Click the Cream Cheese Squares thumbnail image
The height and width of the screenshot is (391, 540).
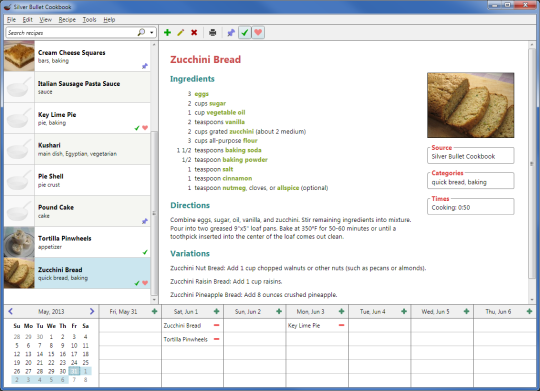coord(19,56)
